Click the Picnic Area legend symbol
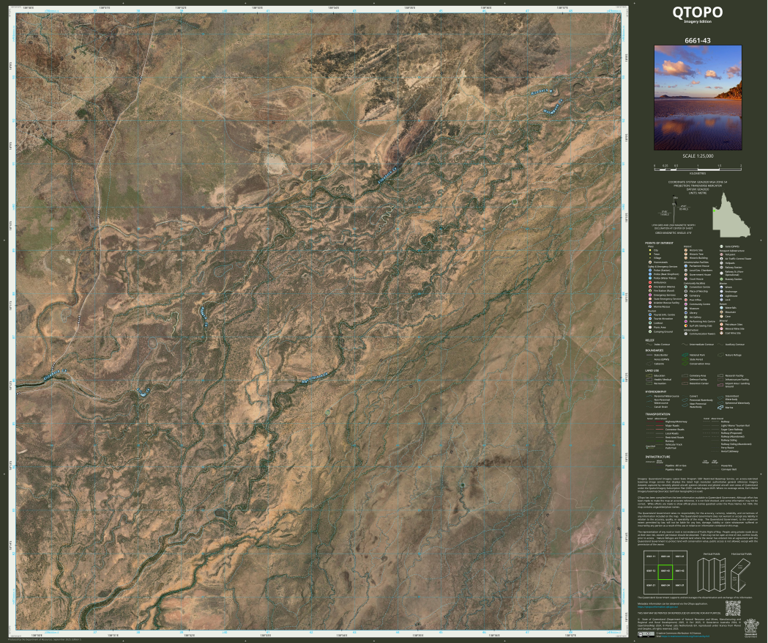The height and width of the screenshot is (643, 768). click(650, 327)
